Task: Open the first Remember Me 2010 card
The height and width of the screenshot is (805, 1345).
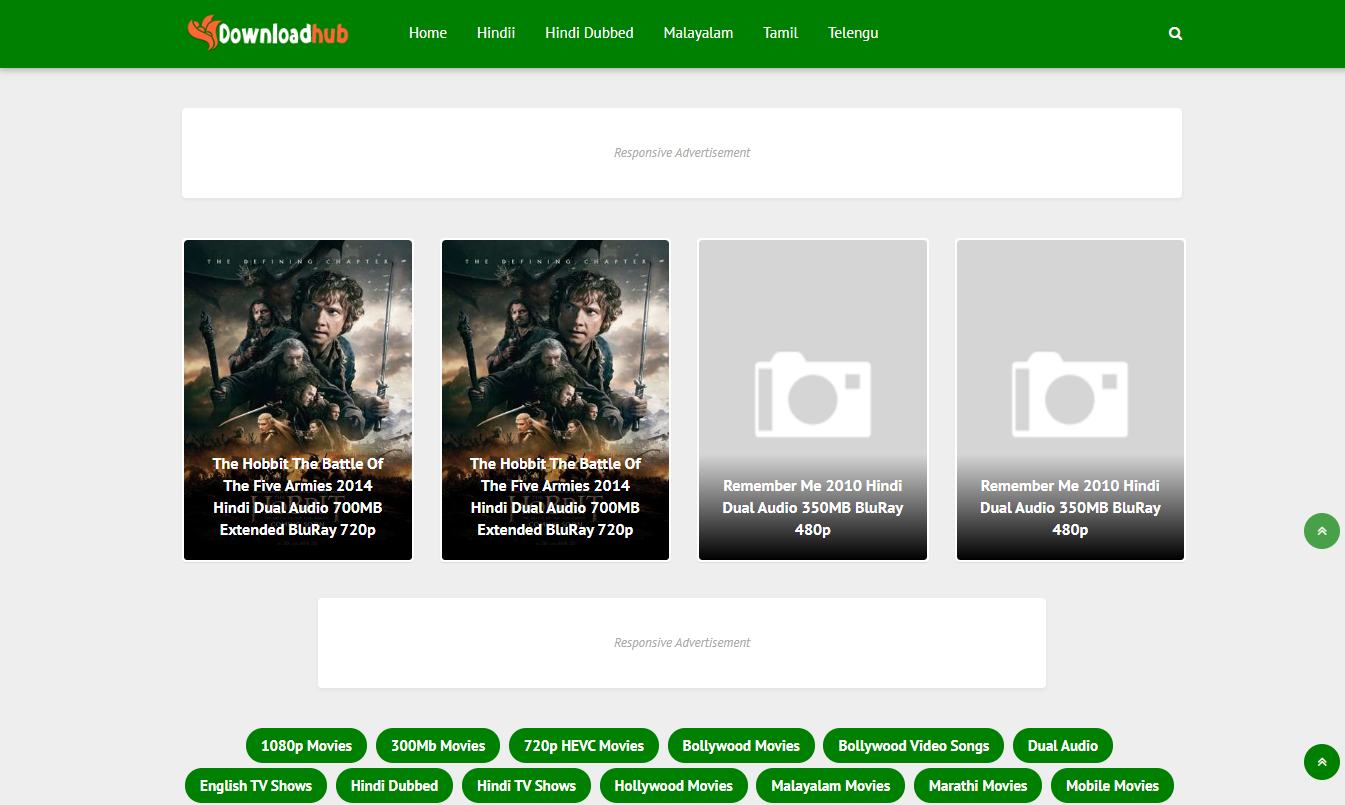Action: 813,400
